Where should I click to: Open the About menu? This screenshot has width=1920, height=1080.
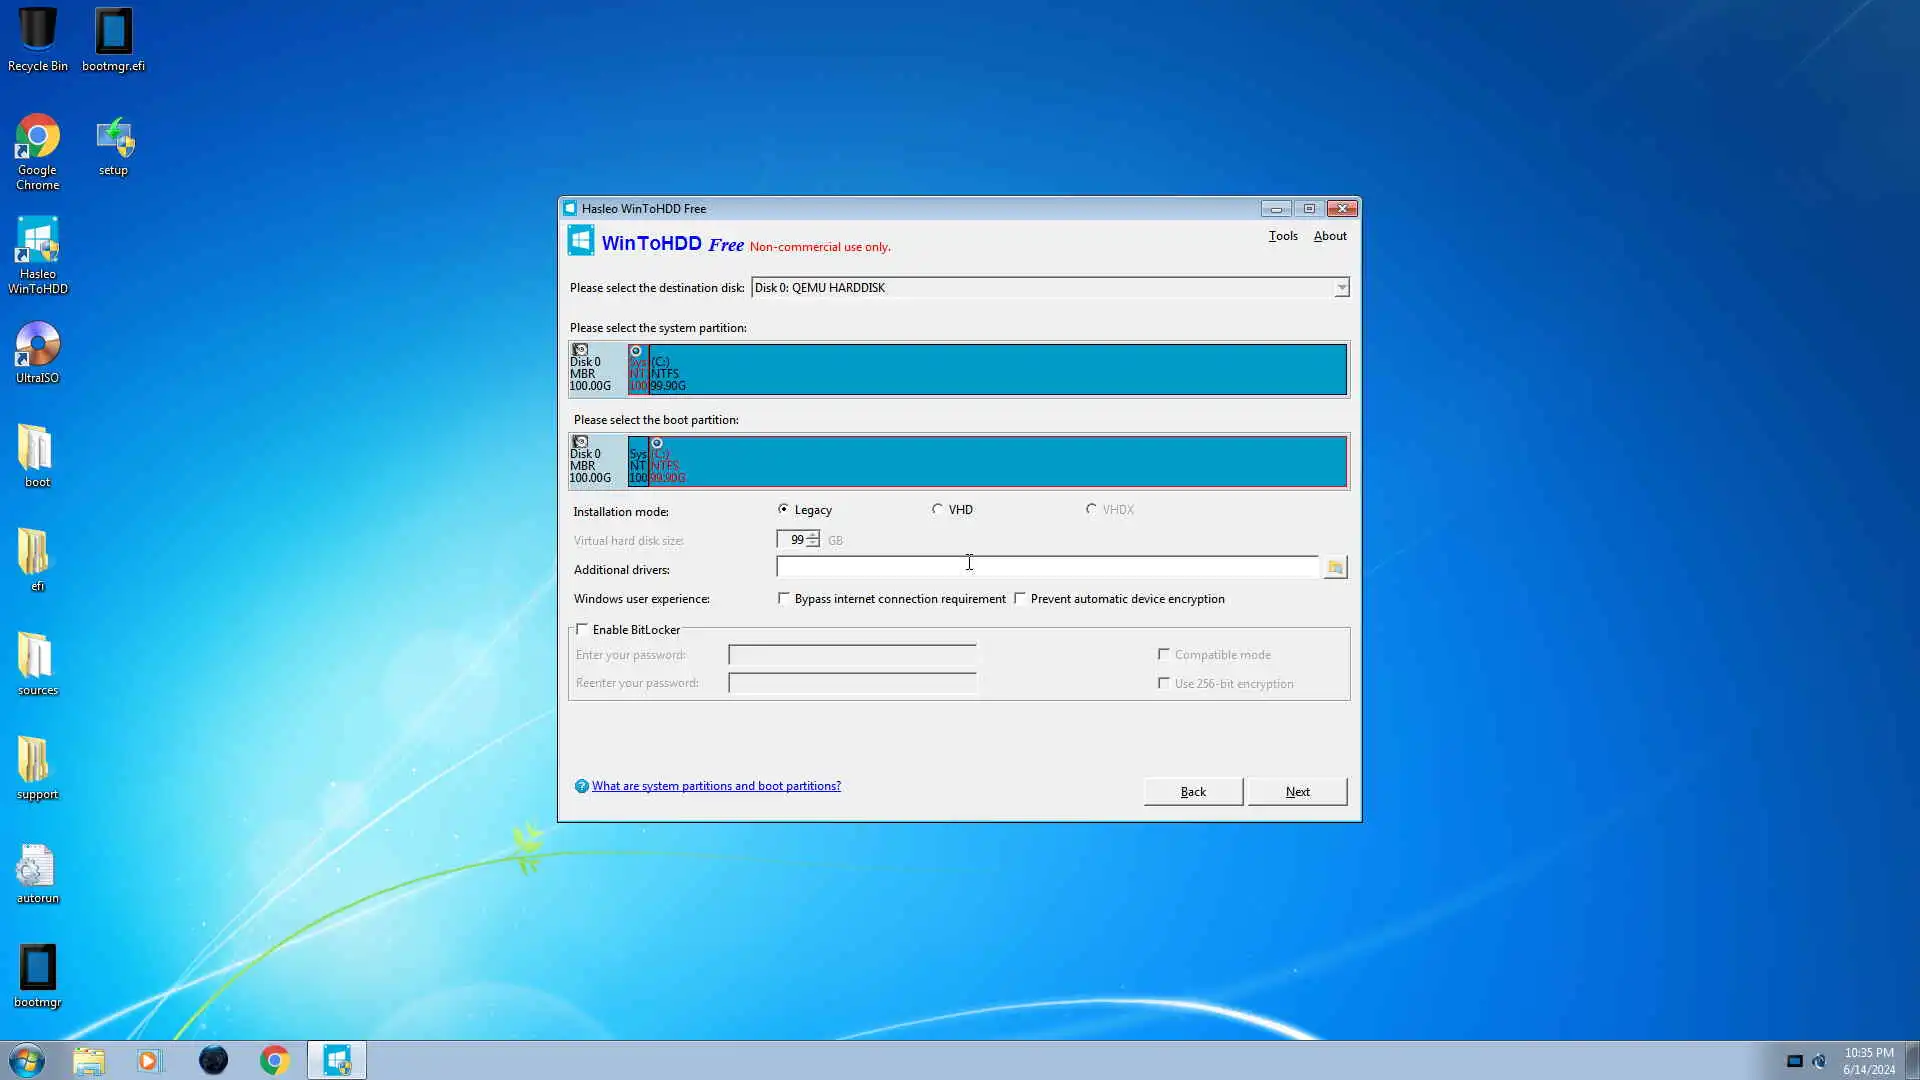(1330, 236)
